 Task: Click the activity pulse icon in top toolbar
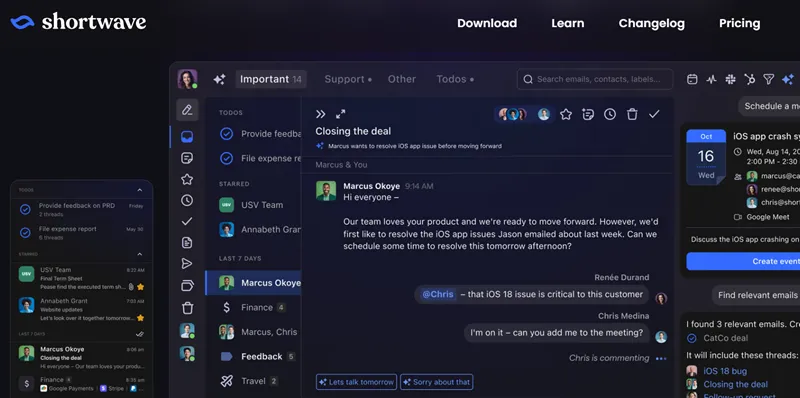[711, 79]
